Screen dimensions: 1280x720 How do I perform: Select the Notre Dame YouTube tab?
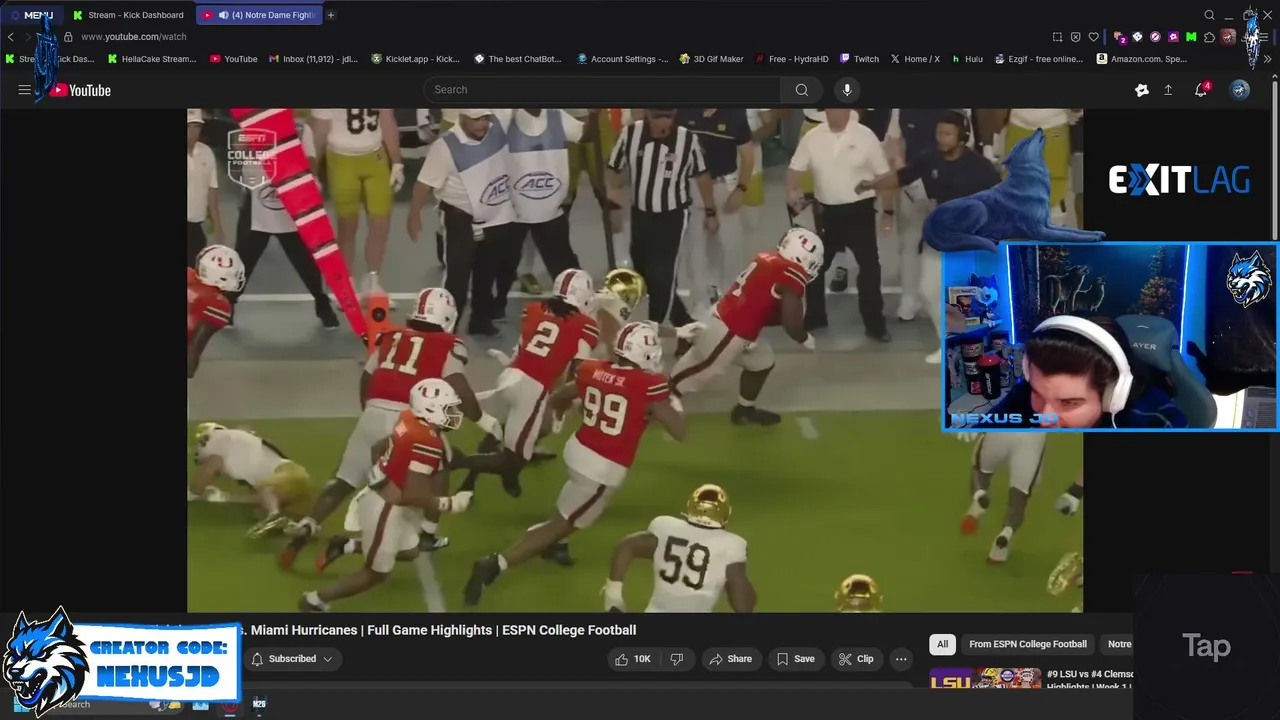(x=258, y=15)
